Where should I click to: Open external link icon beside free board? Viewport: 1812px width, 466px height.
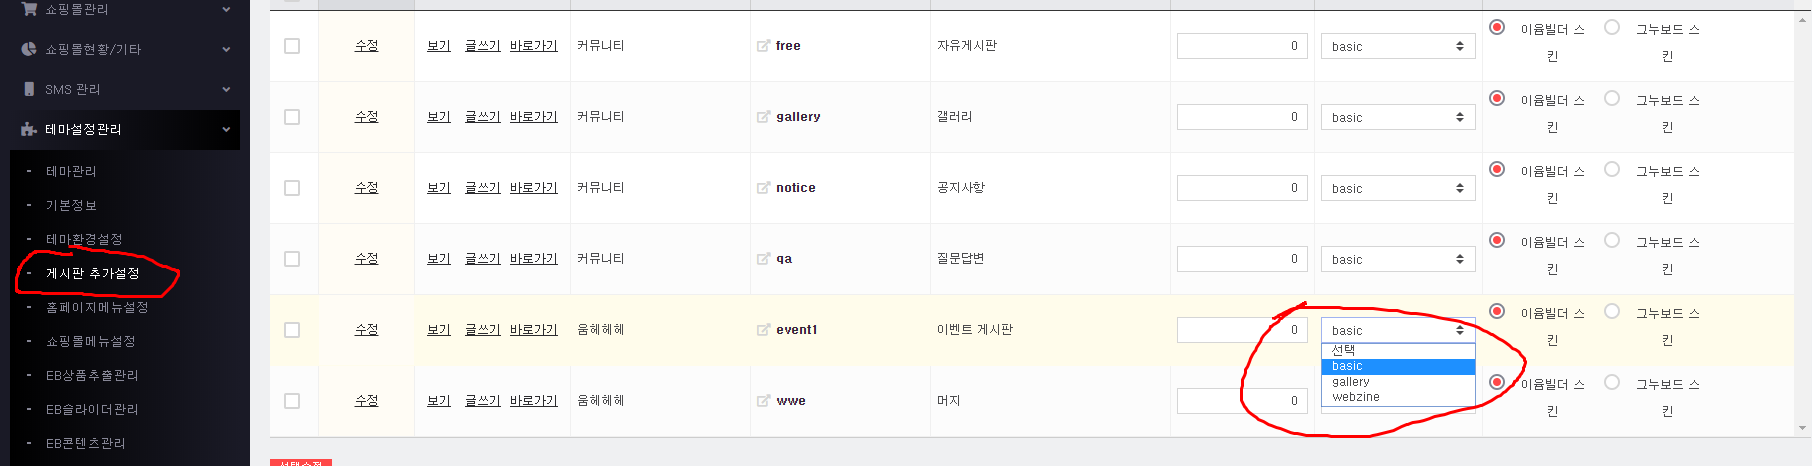tap(763, 46)
